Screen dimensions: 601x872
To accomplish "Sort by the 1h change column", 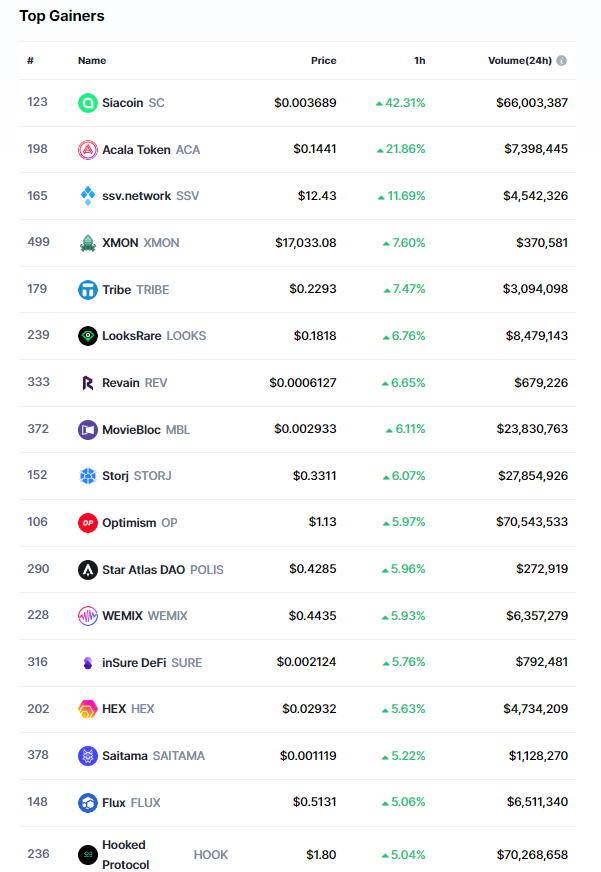I will point(420,61).
